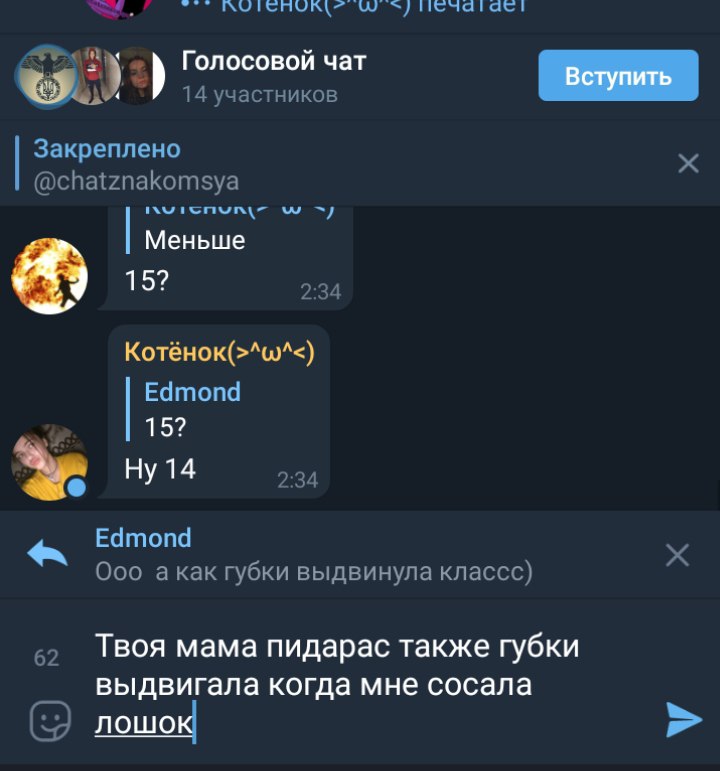Join voice chat with Вступить button
720x771 pixels.
(x=618, y=76)
